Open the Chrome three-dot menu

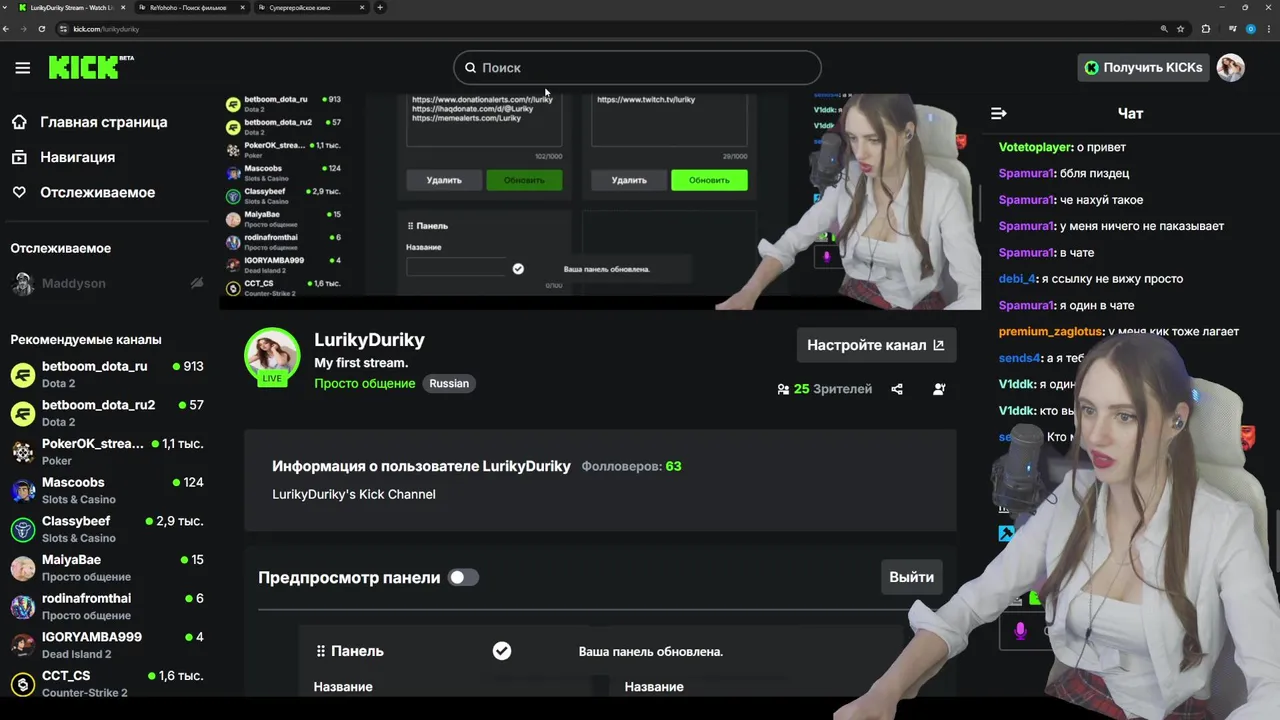(1268, 29)
